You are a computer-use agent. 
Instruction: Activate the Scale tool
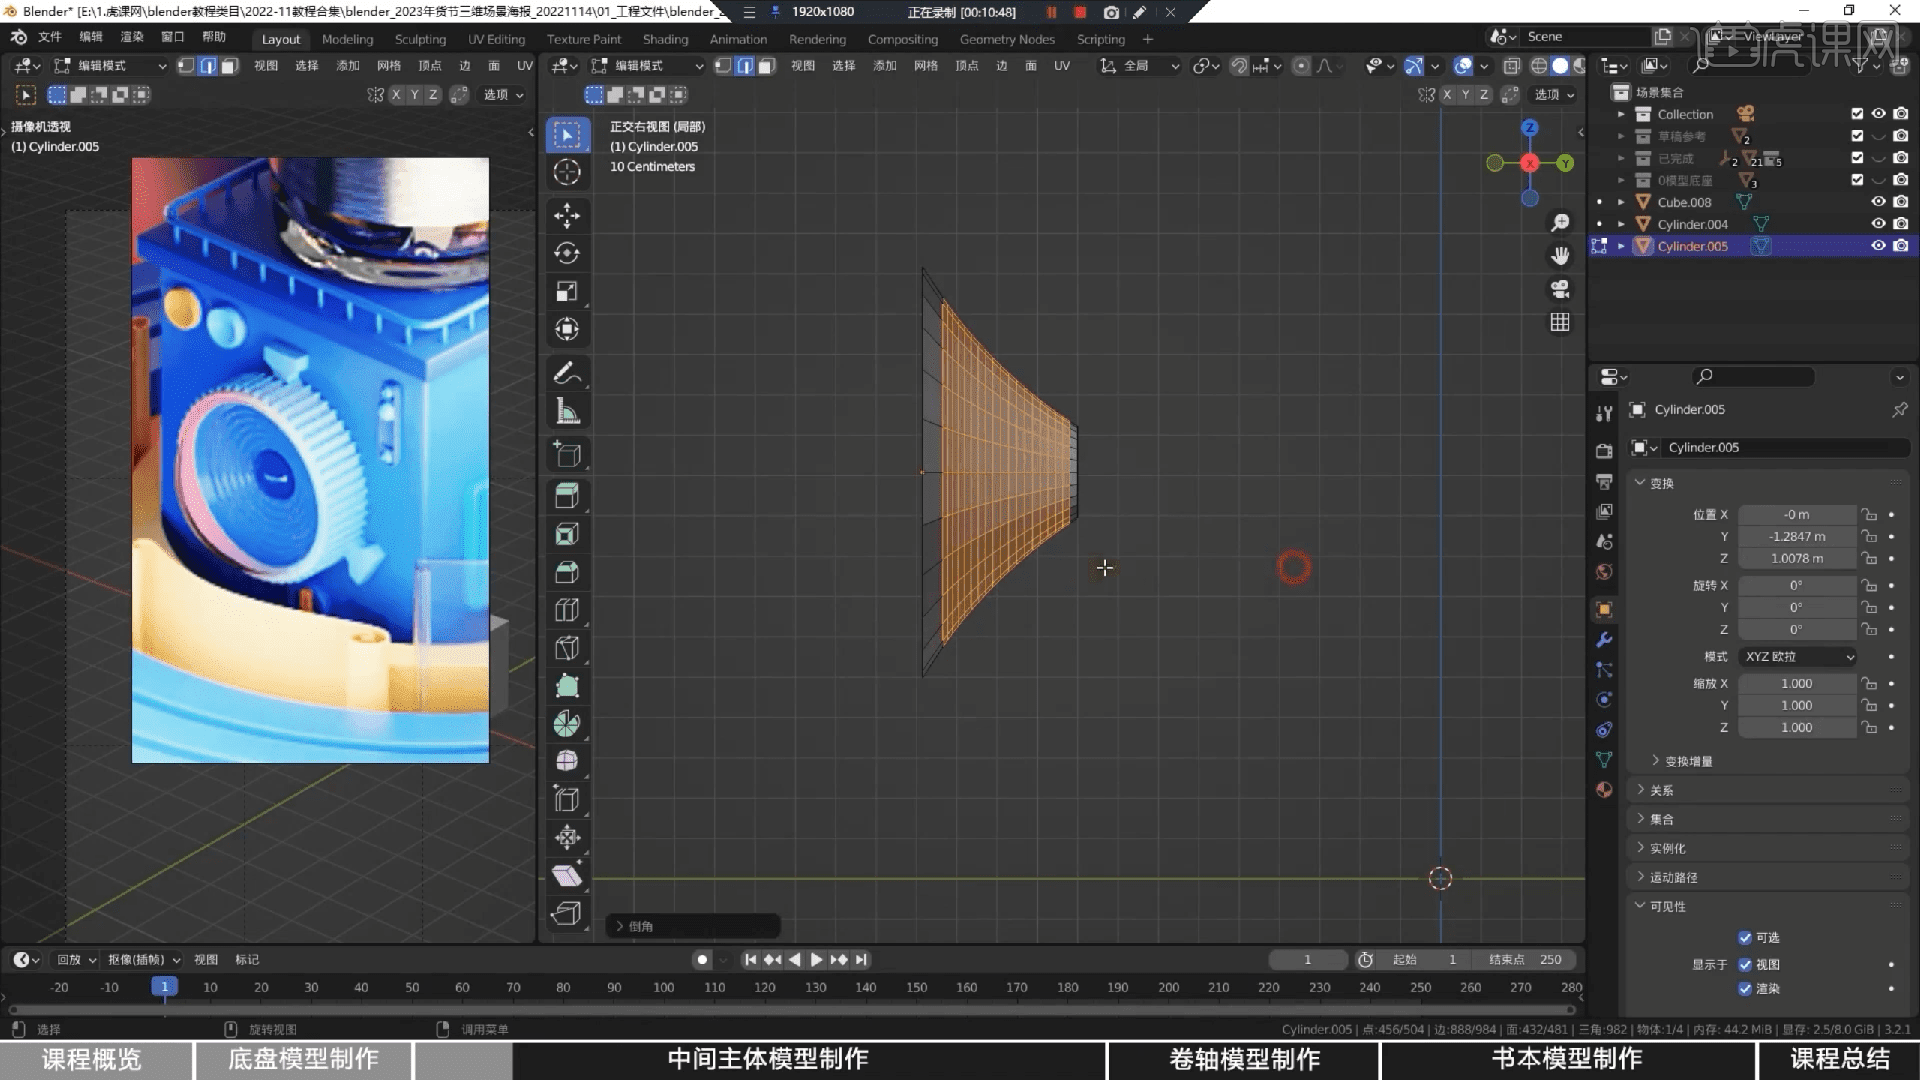[x=567, y=291]
